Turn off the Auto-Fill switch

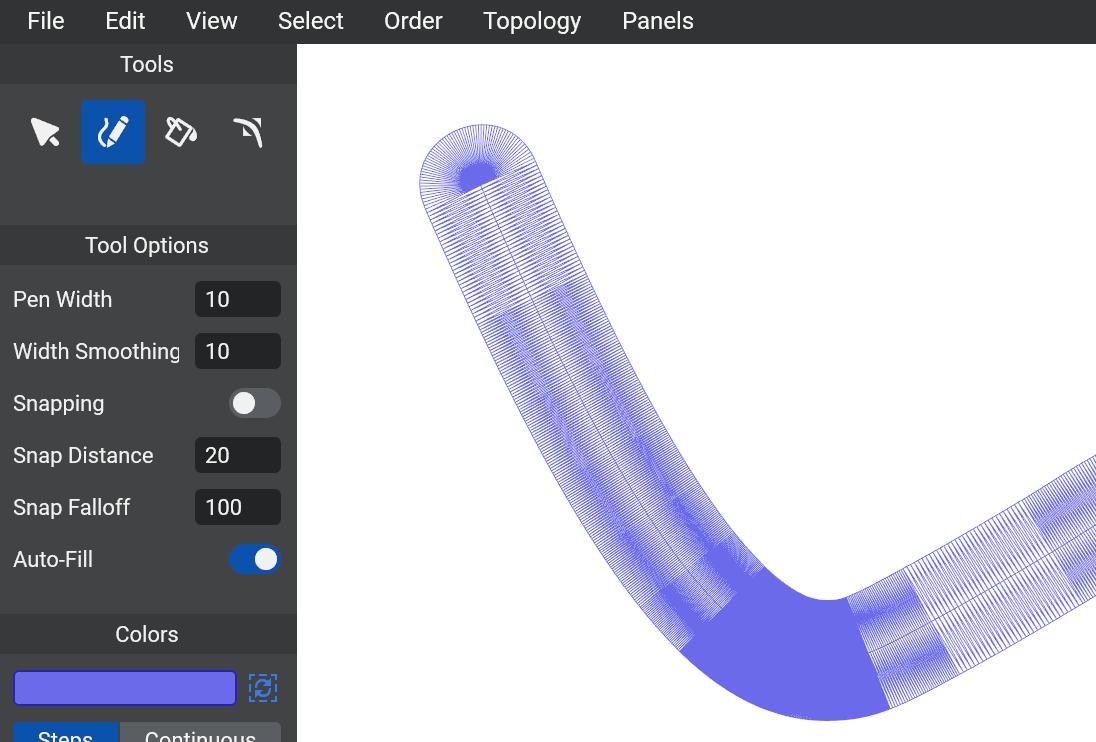point(254,559)
